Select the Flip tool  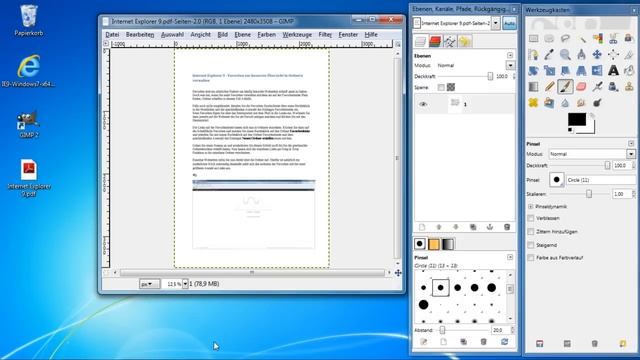(x=597, y=71)
